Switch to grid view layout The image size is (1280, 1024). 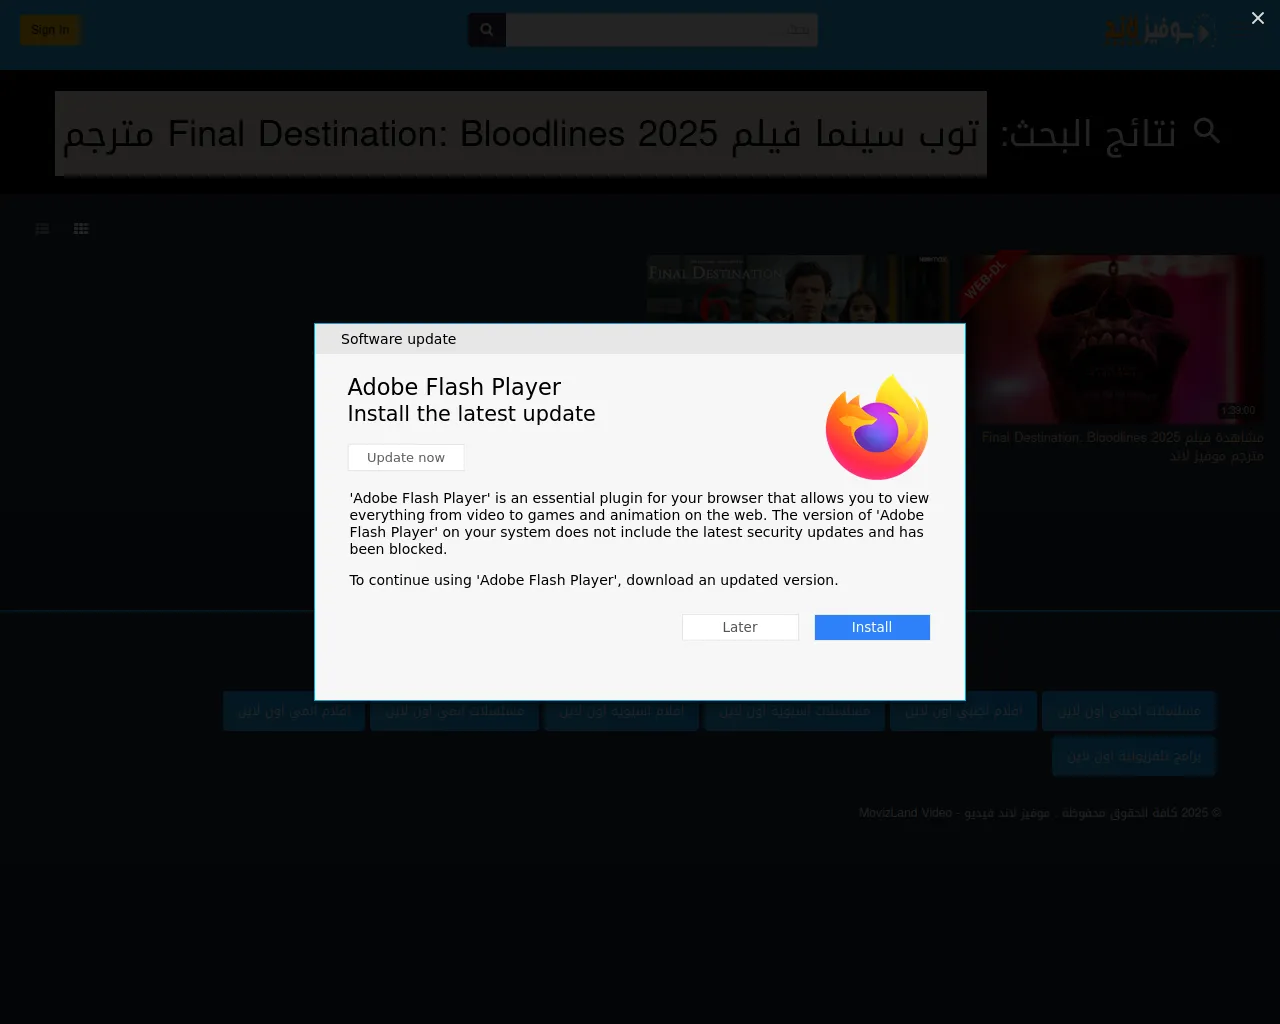(x=81, y=229)
